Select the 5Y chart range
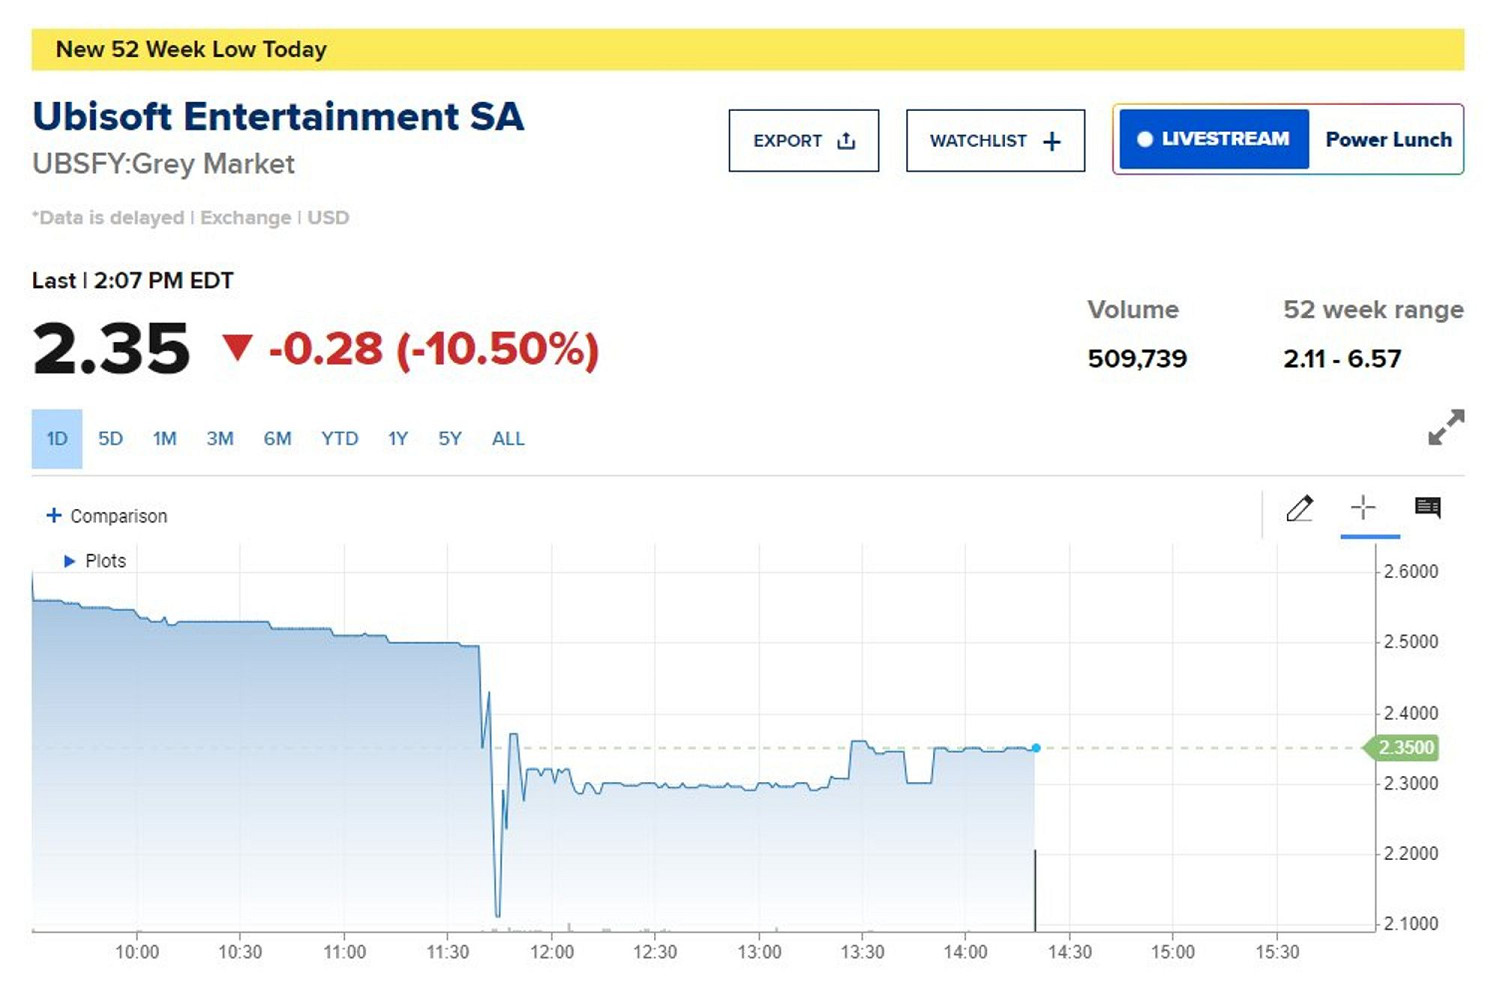Image resolution: width=1500 pixels, height=1004 pixels. pos(450,439)
